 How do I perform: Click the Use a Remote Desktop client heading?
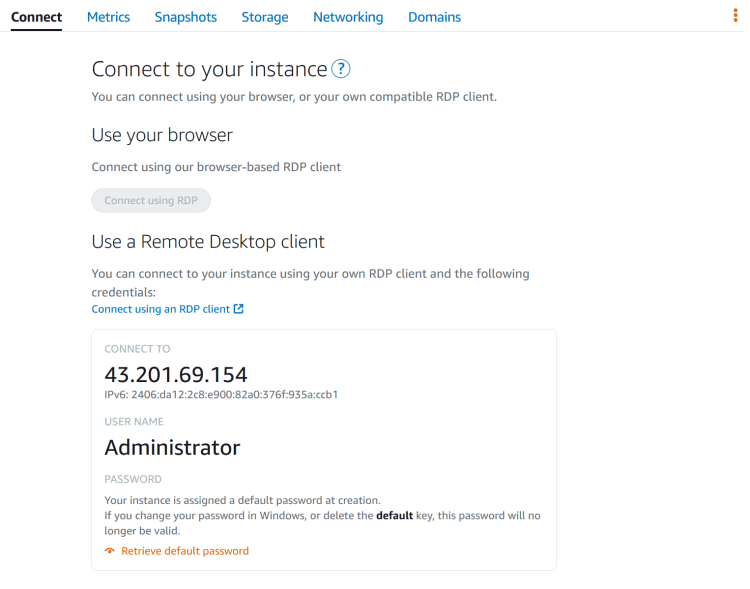click(208, 241)
